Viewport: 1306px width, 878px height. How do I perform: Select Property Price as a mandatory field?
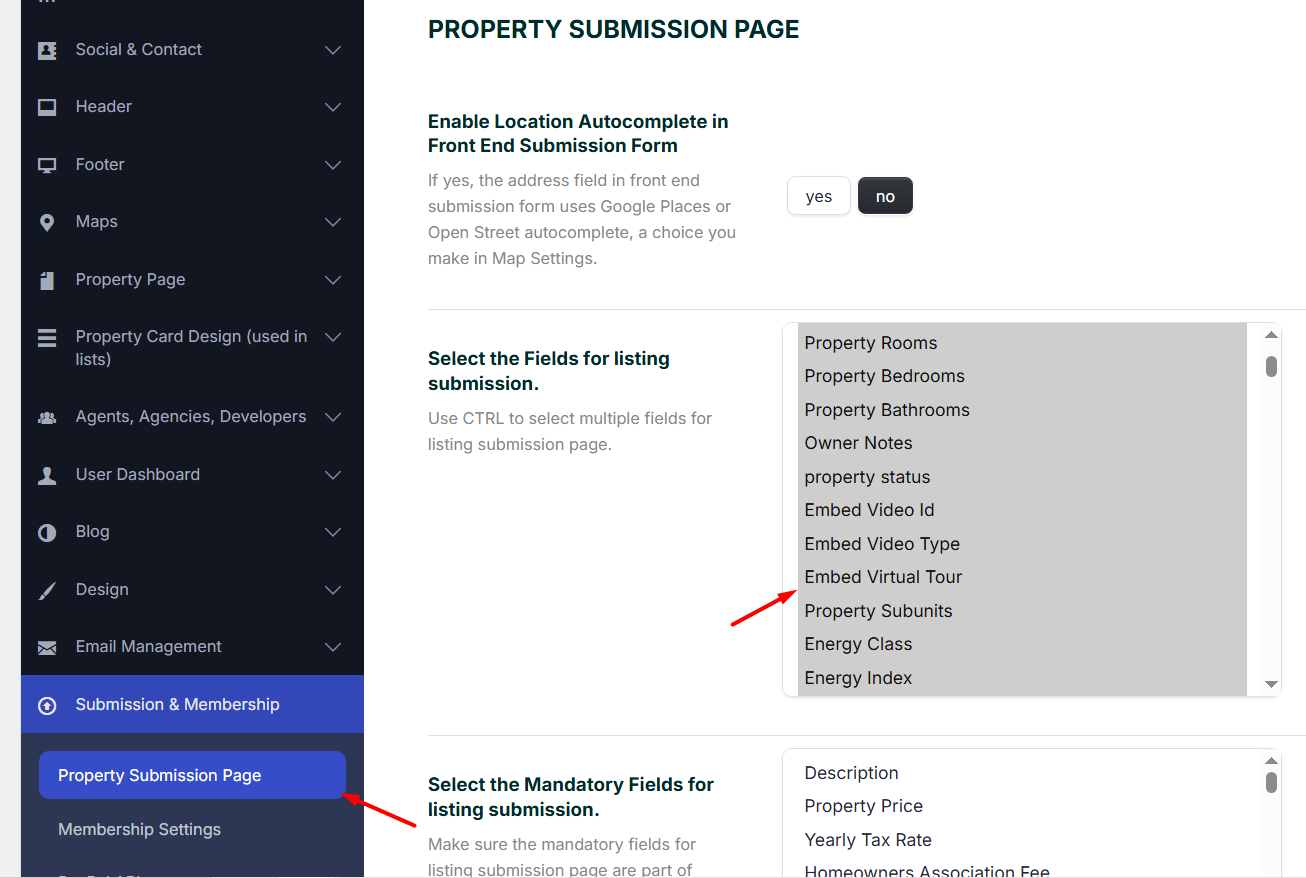coord(863,805)
